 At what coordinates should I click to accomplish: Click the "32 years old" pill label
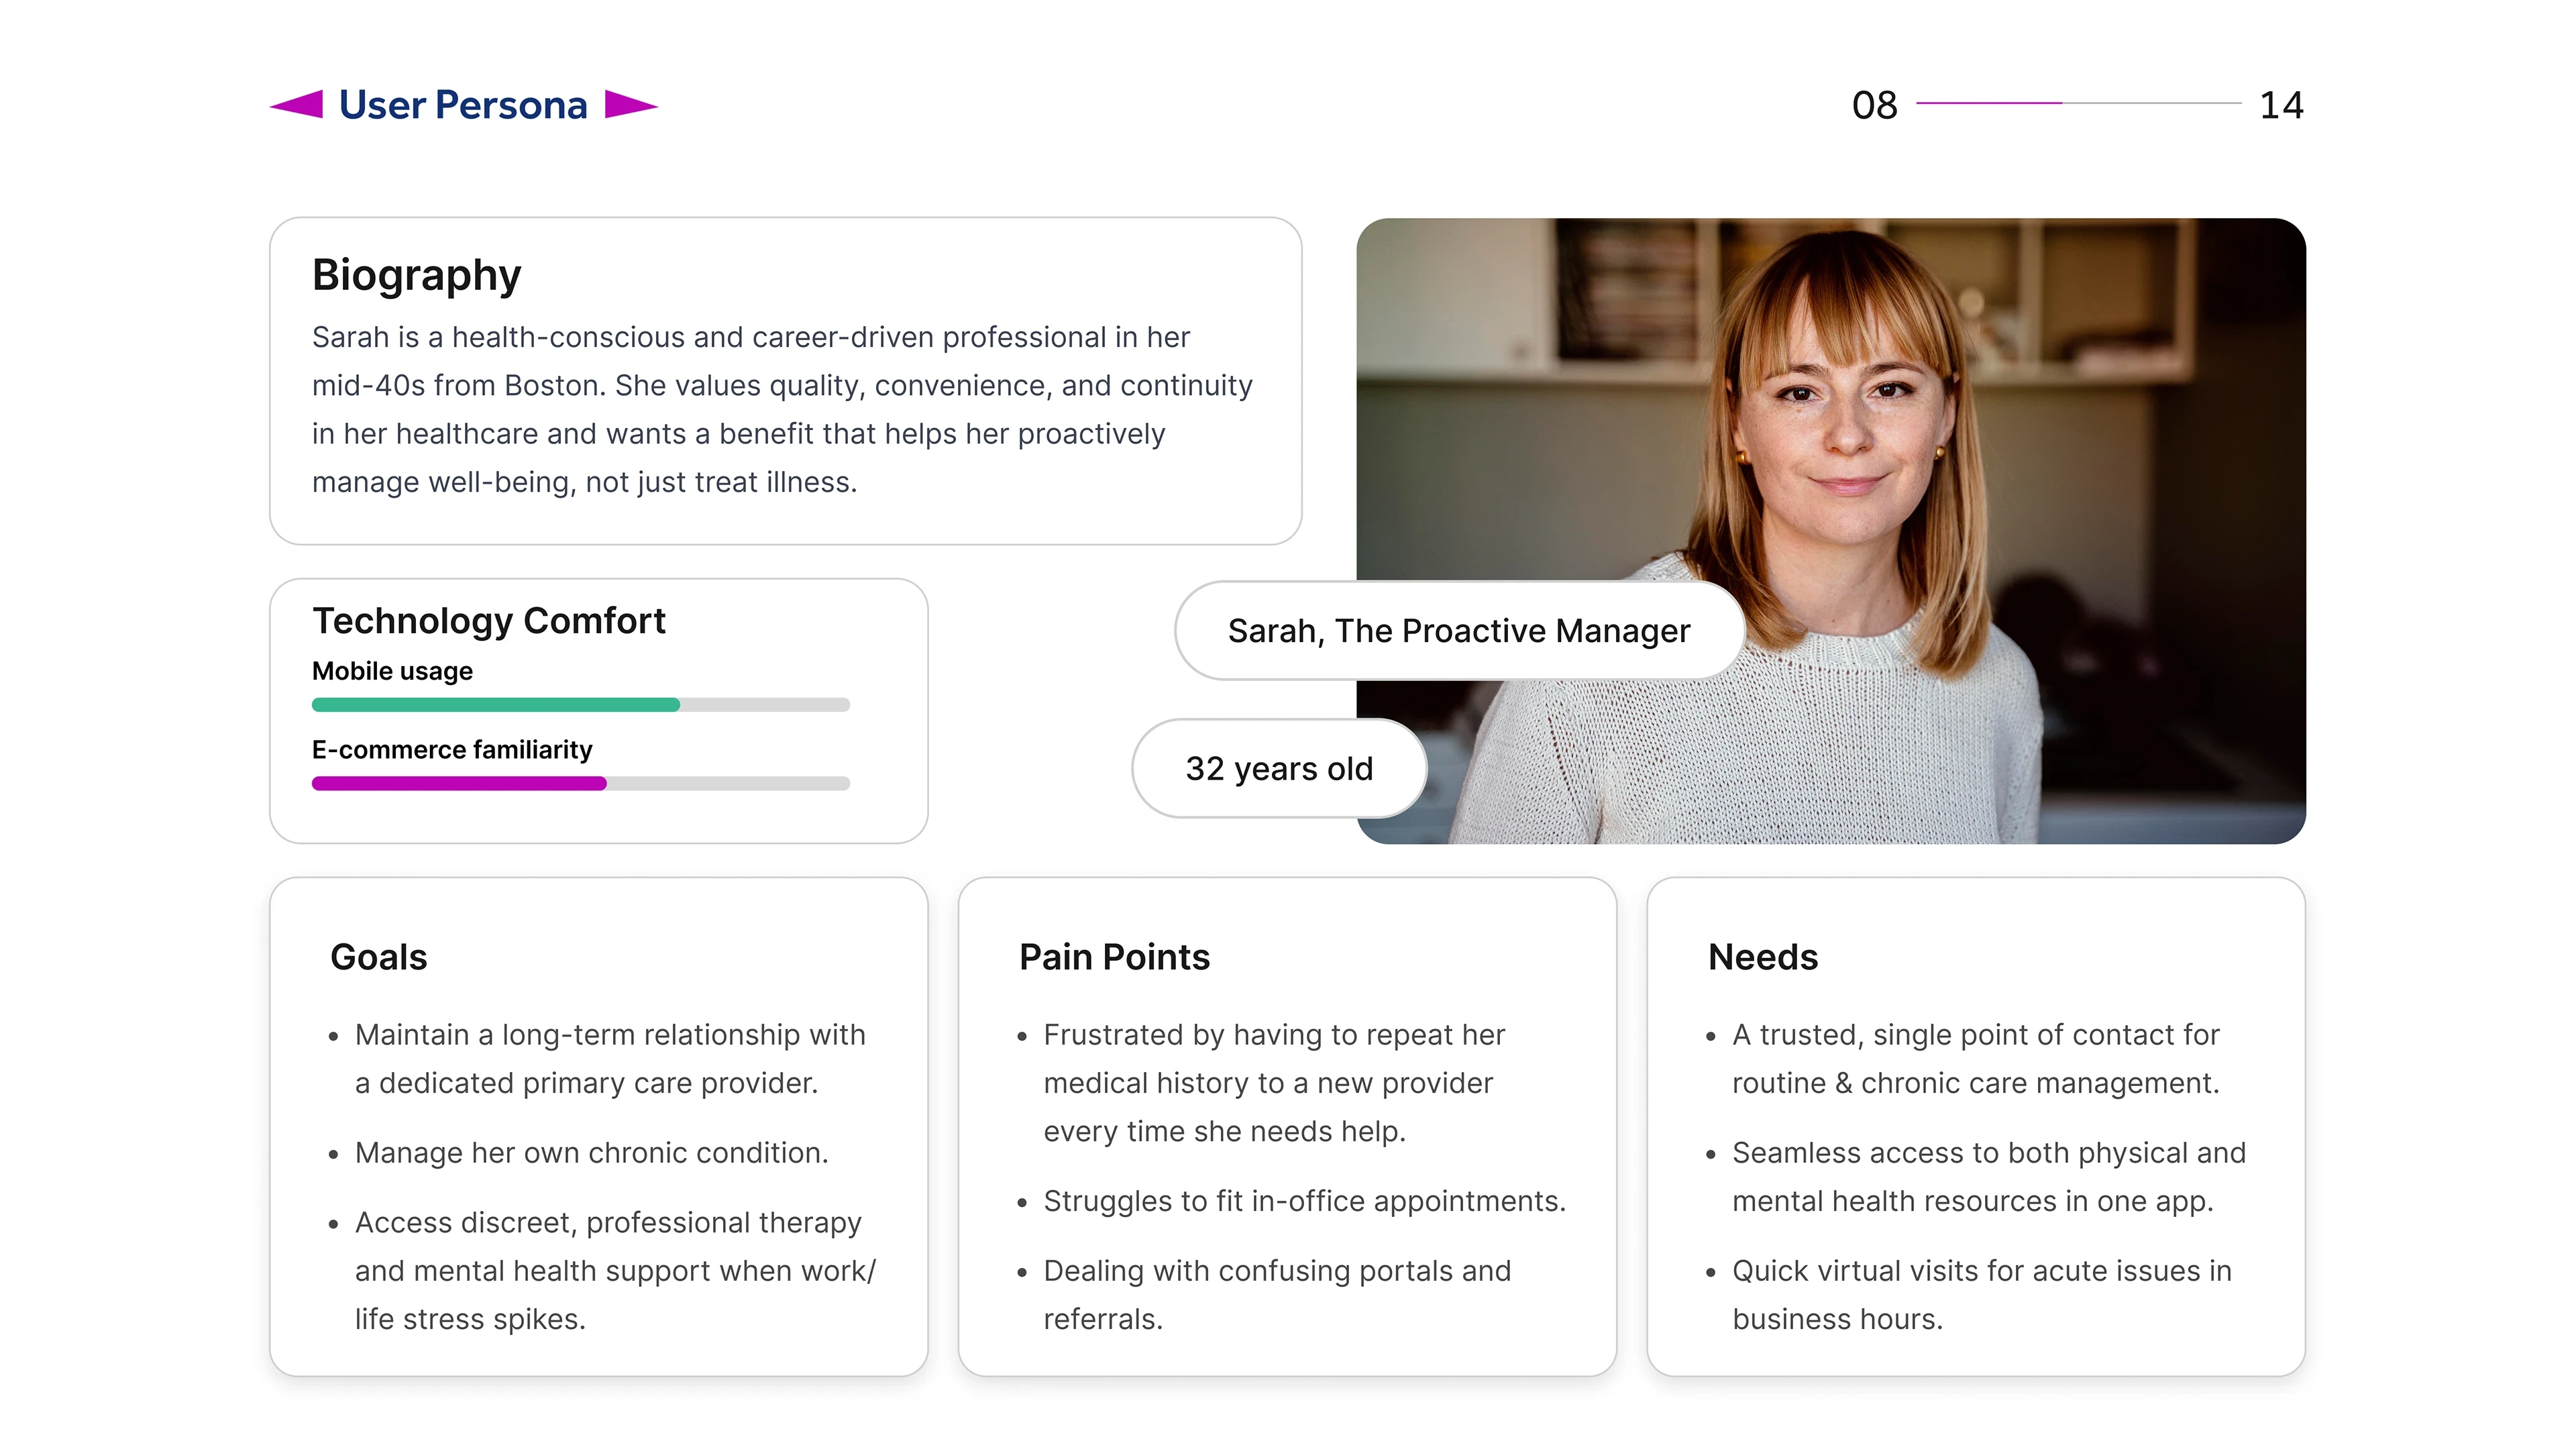1279,769
